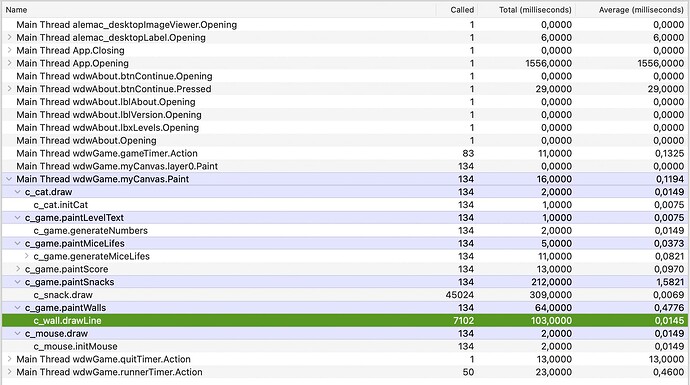Collapse the c_cat.draw node
This screenshot has height=385, width=690.
[x=18, y=192]
